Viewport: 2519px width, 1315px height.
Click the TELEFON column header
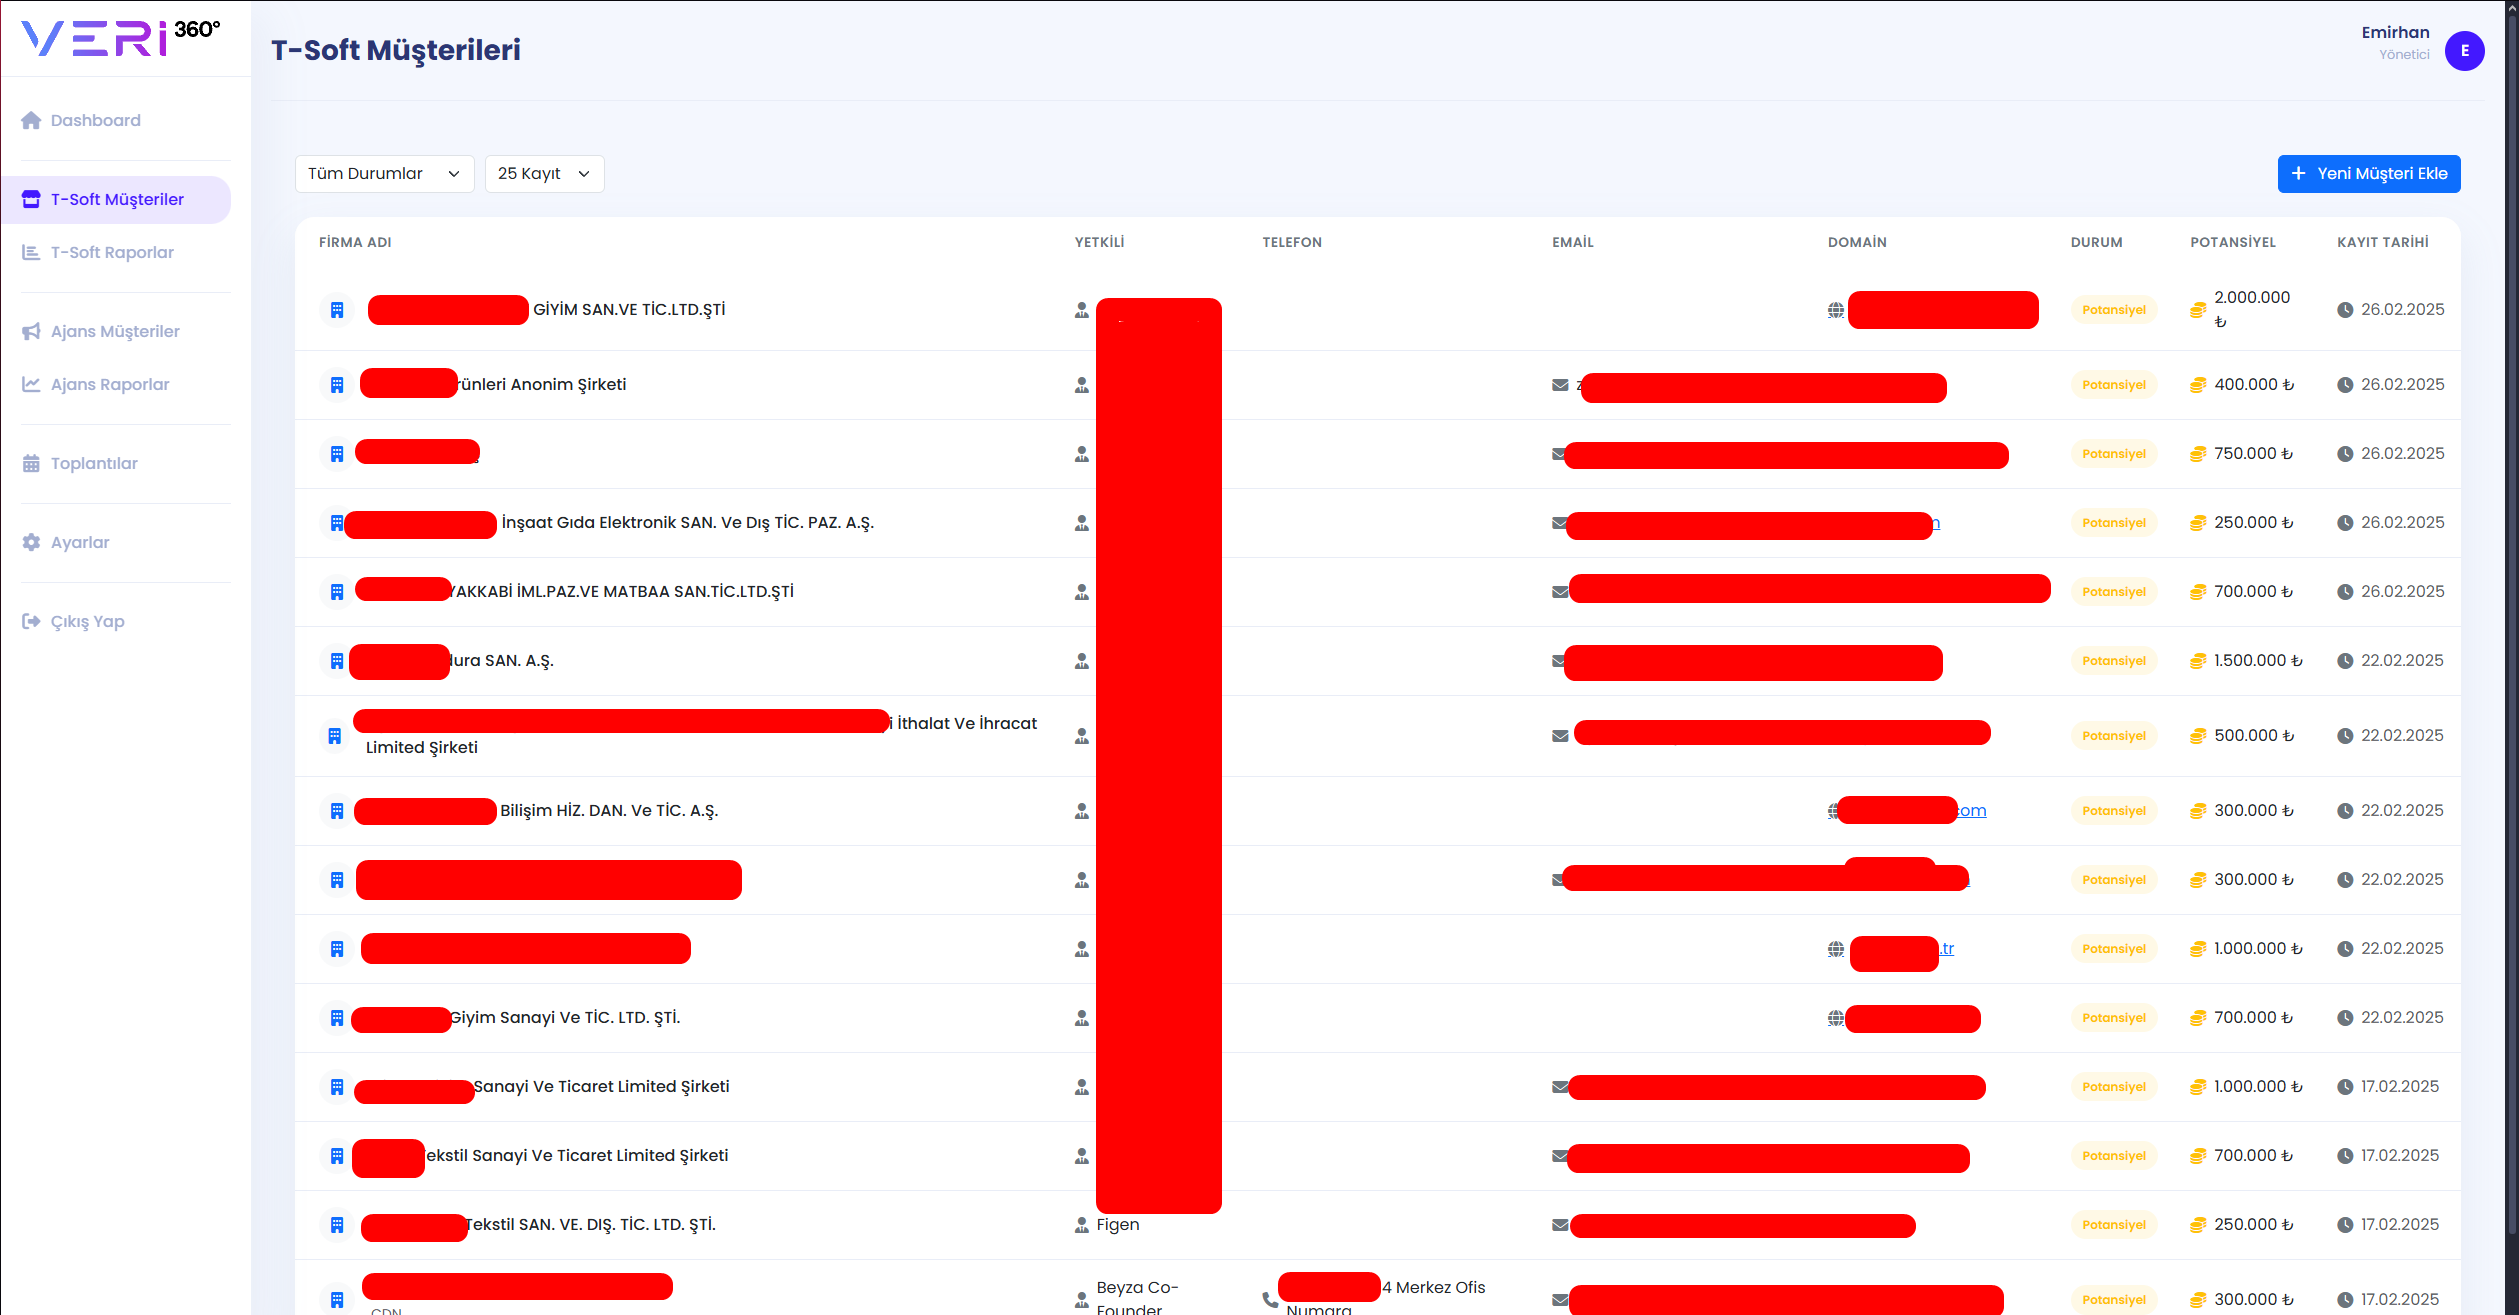(1292, 242)
